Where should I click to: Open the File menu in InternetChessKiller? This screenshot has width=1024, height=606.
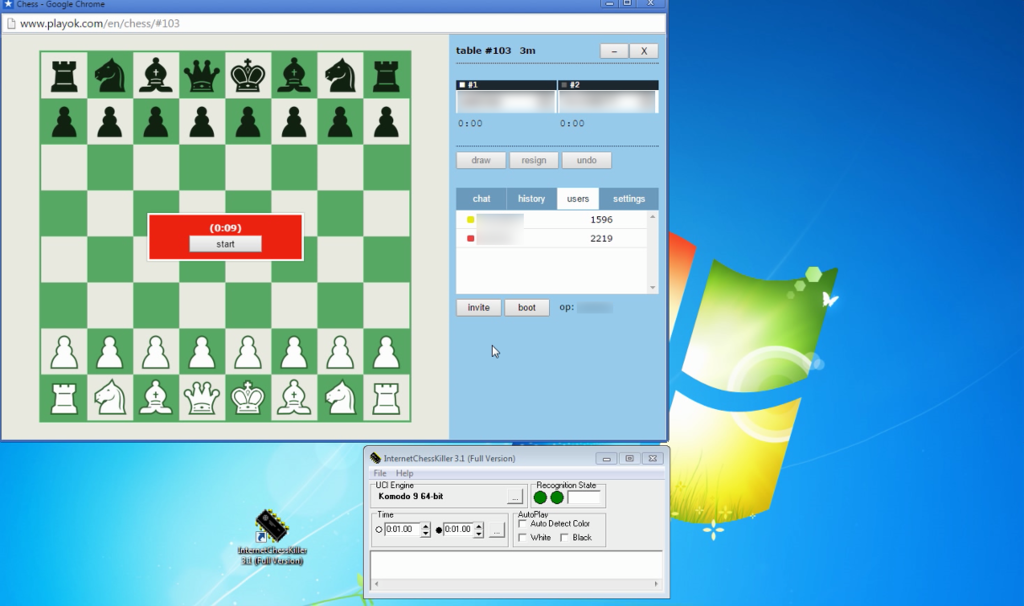379,473
